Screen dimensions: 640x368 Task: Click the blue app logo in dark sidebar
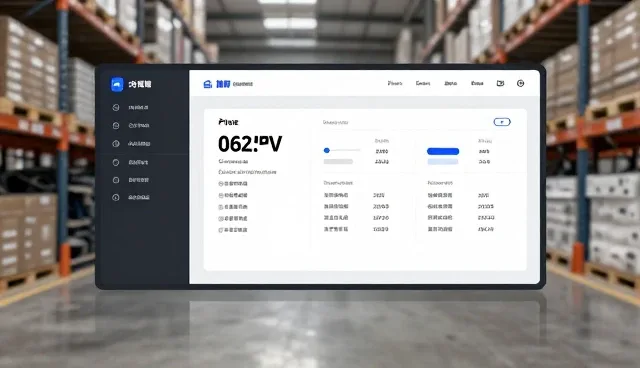117,84
